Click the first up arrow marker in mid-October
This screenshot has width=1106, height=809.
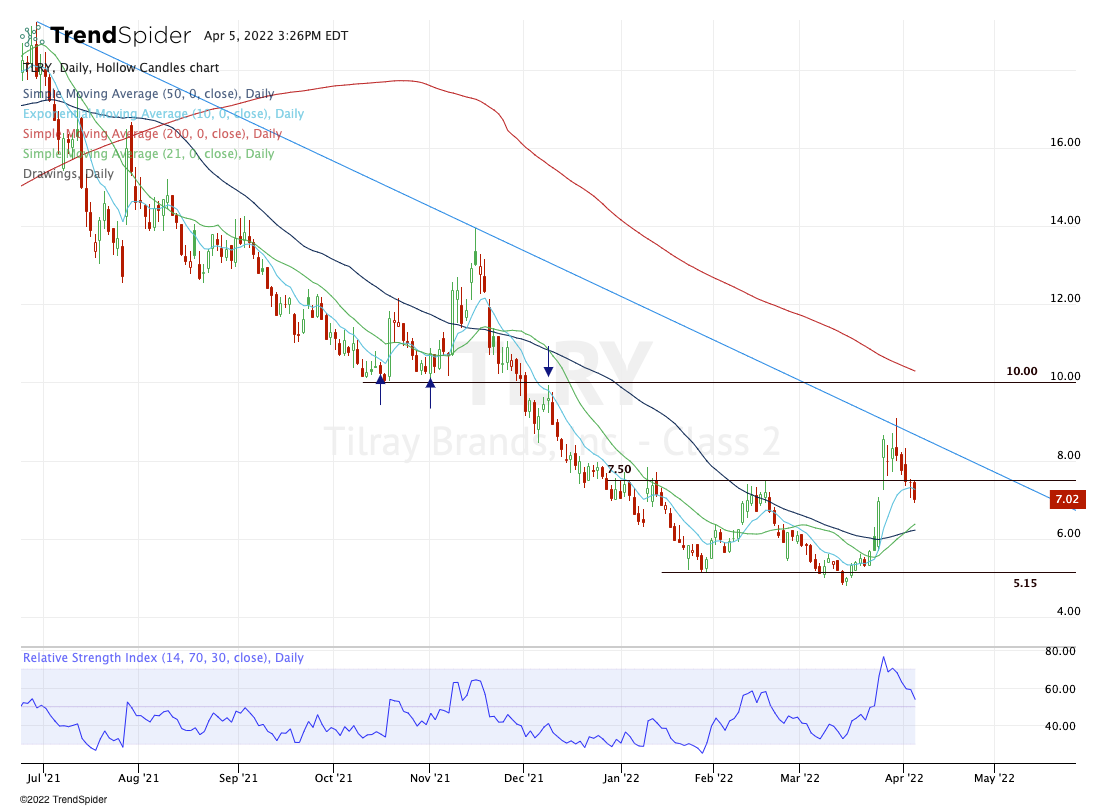pyautogui.click(x=380, y=389)
